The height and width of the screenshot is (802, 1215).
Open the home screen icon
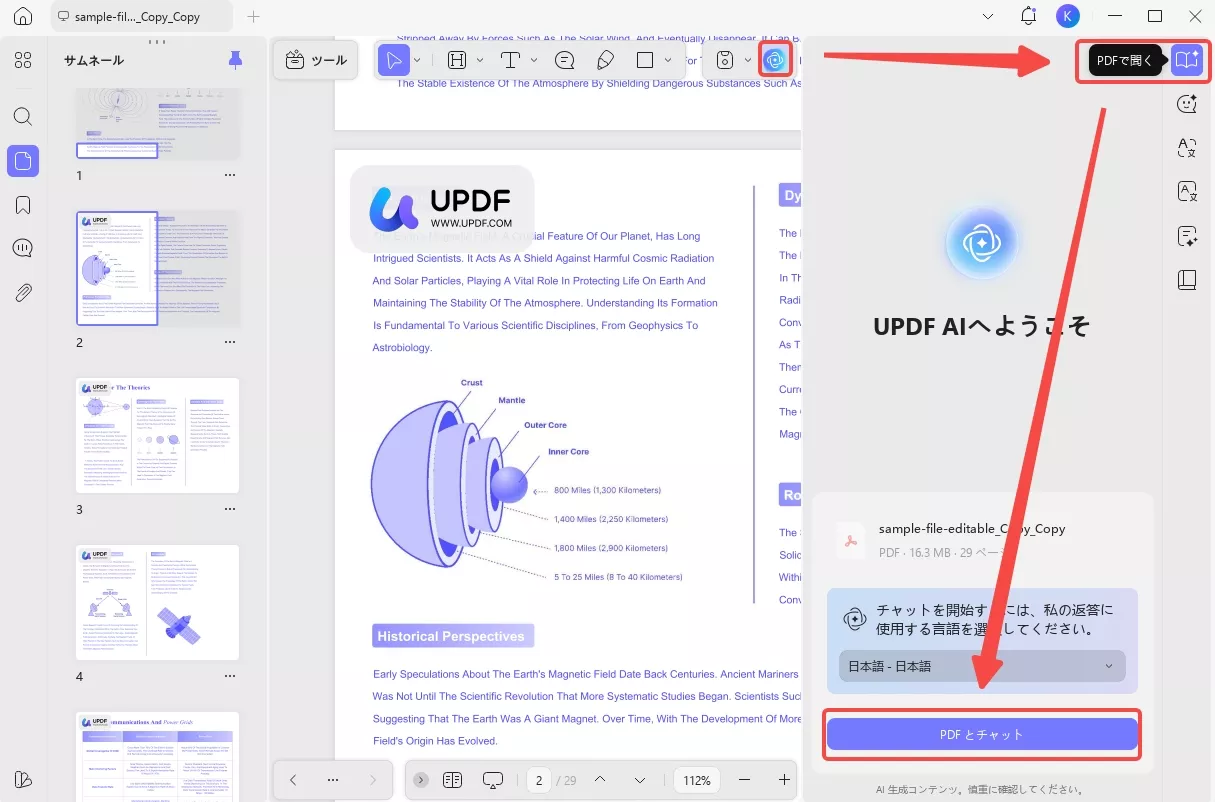tap(23, 17)
